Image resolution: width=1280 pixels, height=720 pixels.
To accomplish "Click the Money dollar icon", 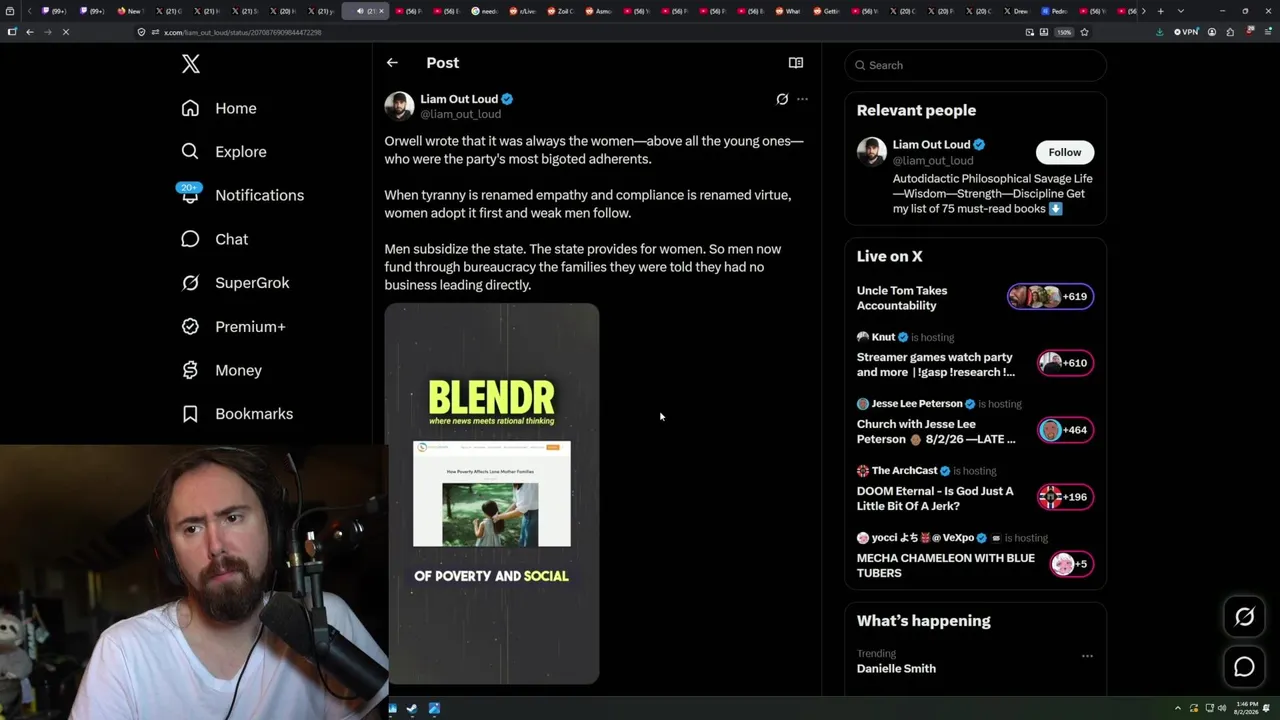I will point(190,370).
